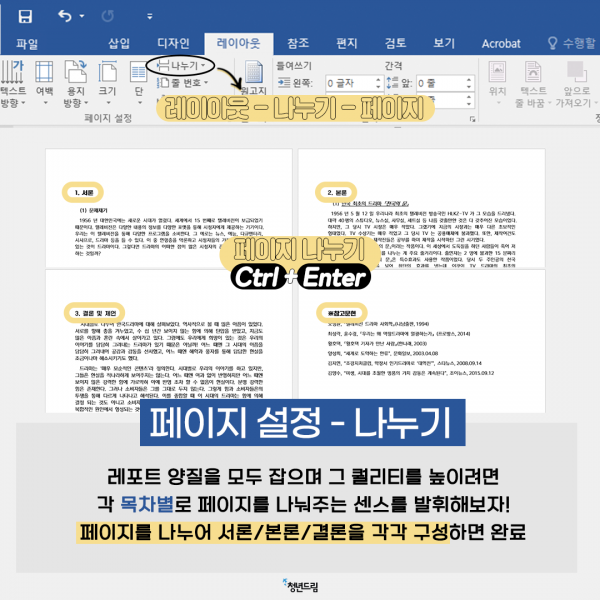The height and width of the screenshot is (600, 600).
Task: Open the 보기 ribbon tab
Action: pyautogui.click(x=444, y=43)
